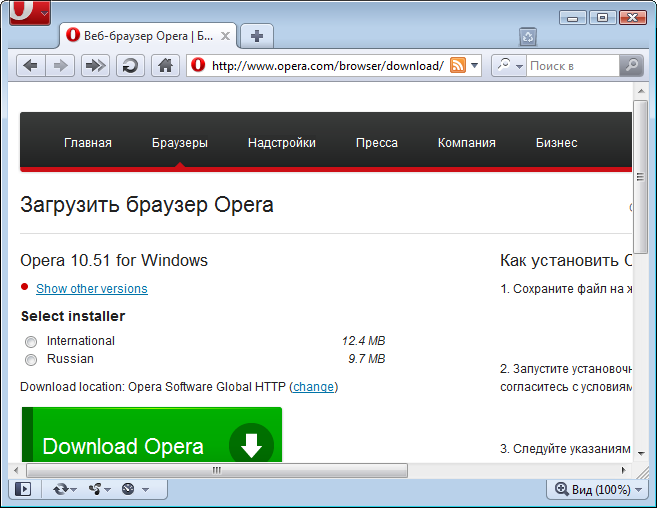Open the address bar history dropdown
657x508 pixels.
[x=474, y=65]
